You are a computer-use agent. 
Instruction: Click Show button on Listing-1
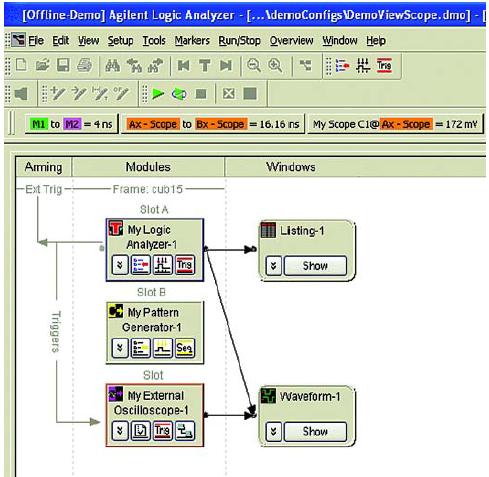coord(315,266)
